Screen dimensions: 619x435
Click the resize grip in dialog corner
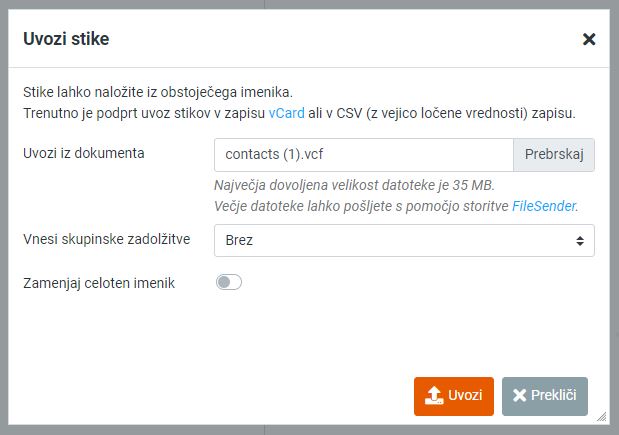point(601,416)
